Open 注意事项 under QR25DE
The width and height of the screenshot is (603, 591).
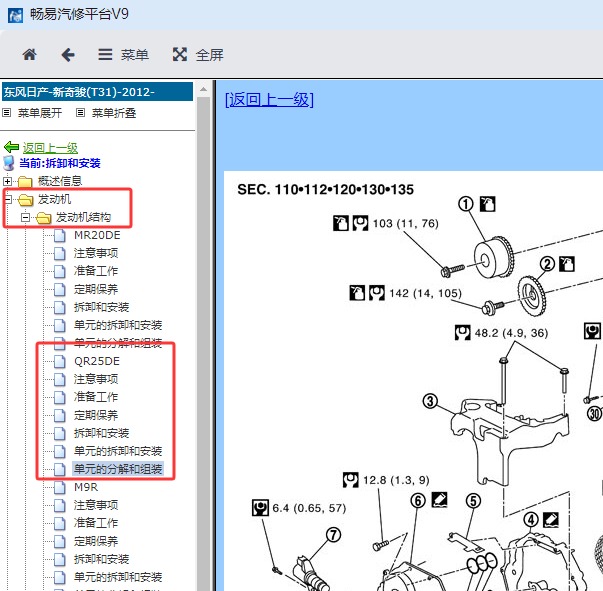[96, 379]
